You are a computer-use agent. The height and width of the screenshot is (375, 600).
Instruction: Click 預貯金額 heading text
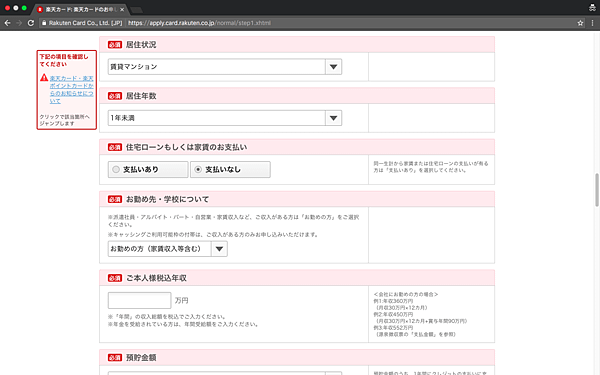[141, 358]
